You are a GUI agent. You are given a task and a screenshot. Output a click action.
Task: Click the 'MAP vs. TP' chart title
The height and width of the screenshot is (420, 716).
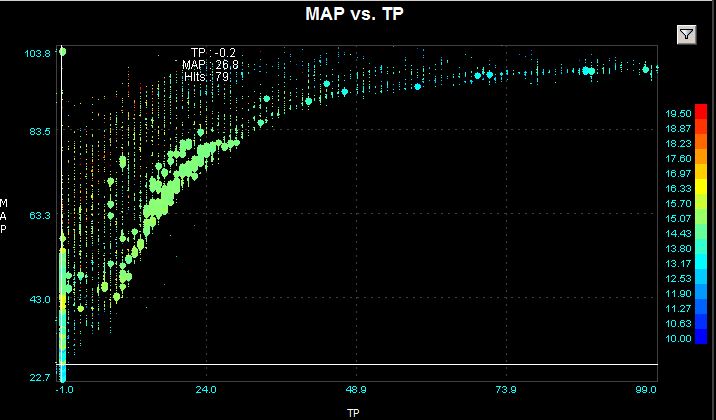[357, 15]
